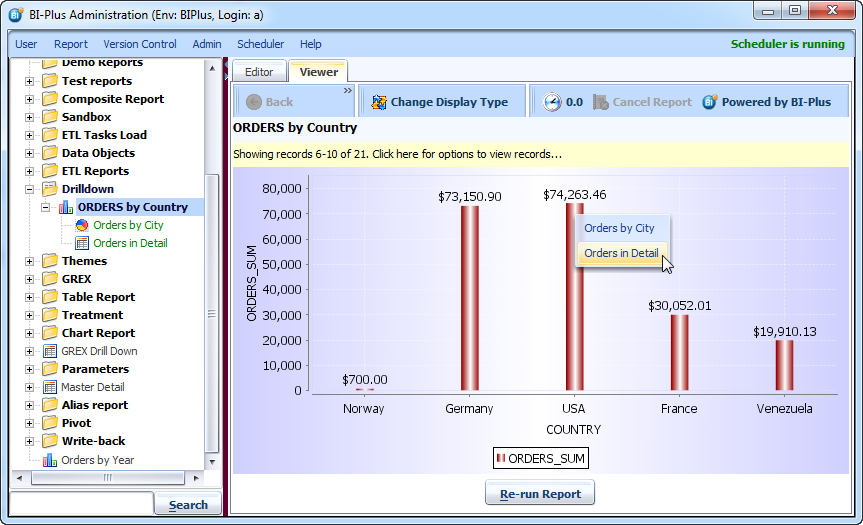
Task: Click the search text input field
Action: pos(81,505)
